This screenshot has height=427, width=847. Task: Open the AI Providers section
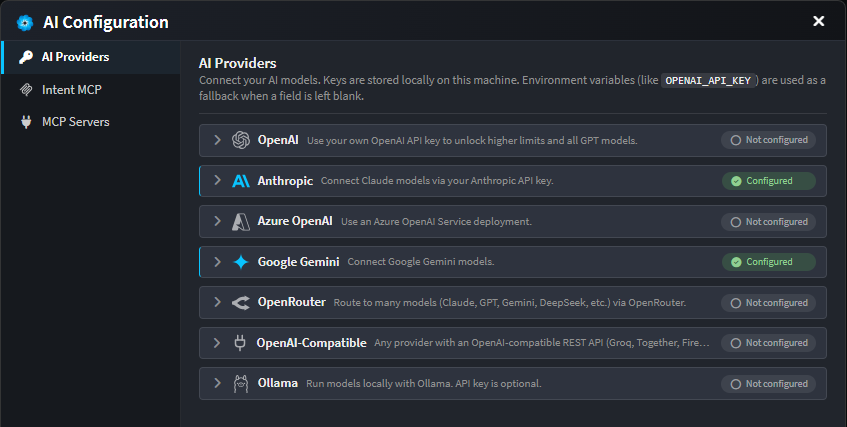(x=91, y=57)
